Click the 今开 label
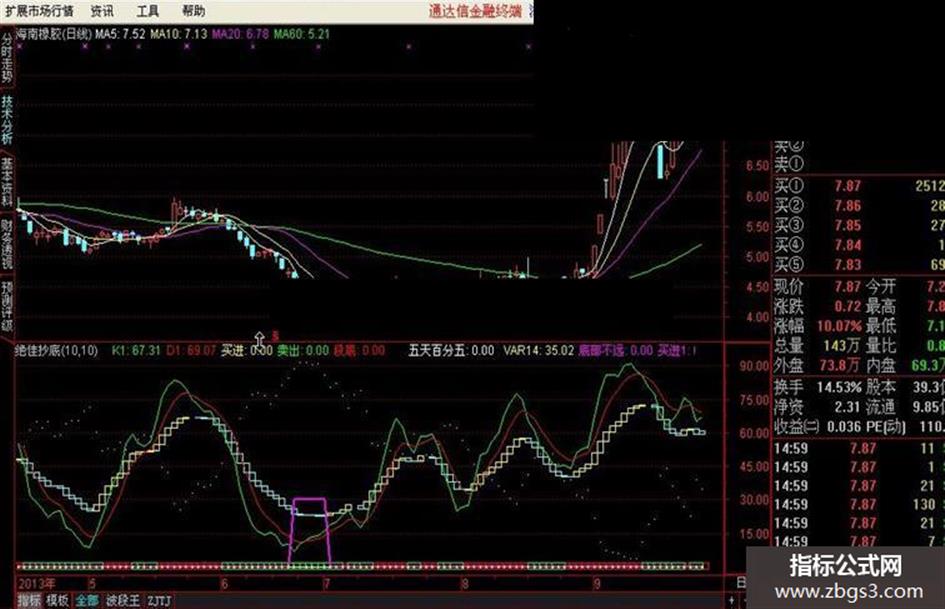This screenshot has width=945, height=609. (881, 286)
